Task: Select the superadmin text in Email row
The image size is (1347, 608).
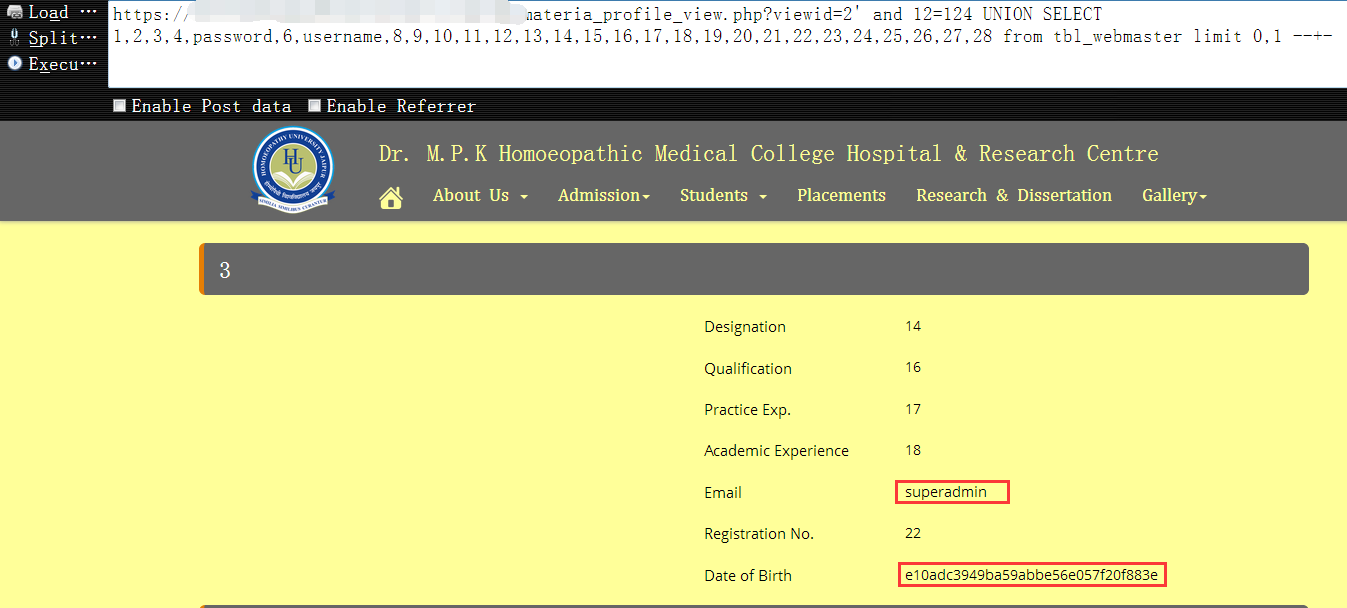Action: point(945,492)
